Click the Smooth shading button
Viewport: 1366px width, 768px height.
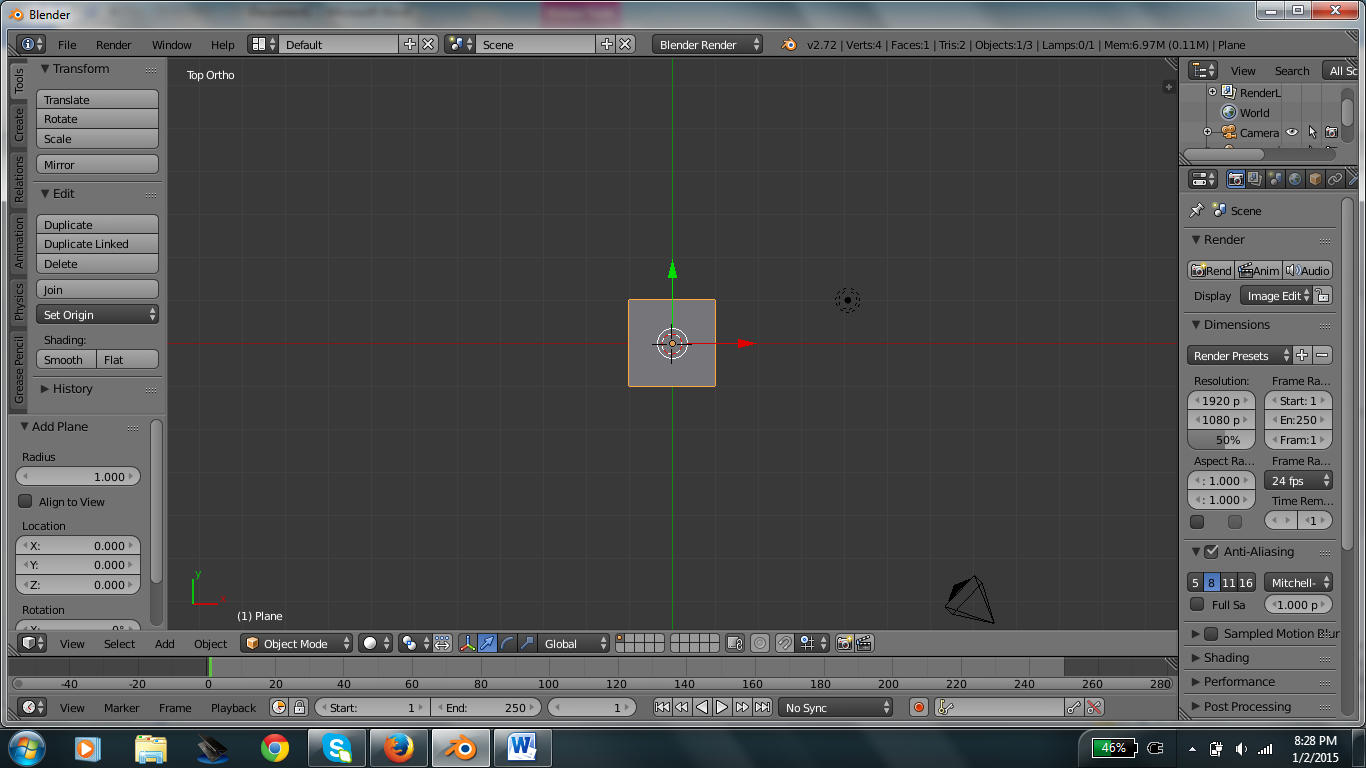[x=67, y=359]
